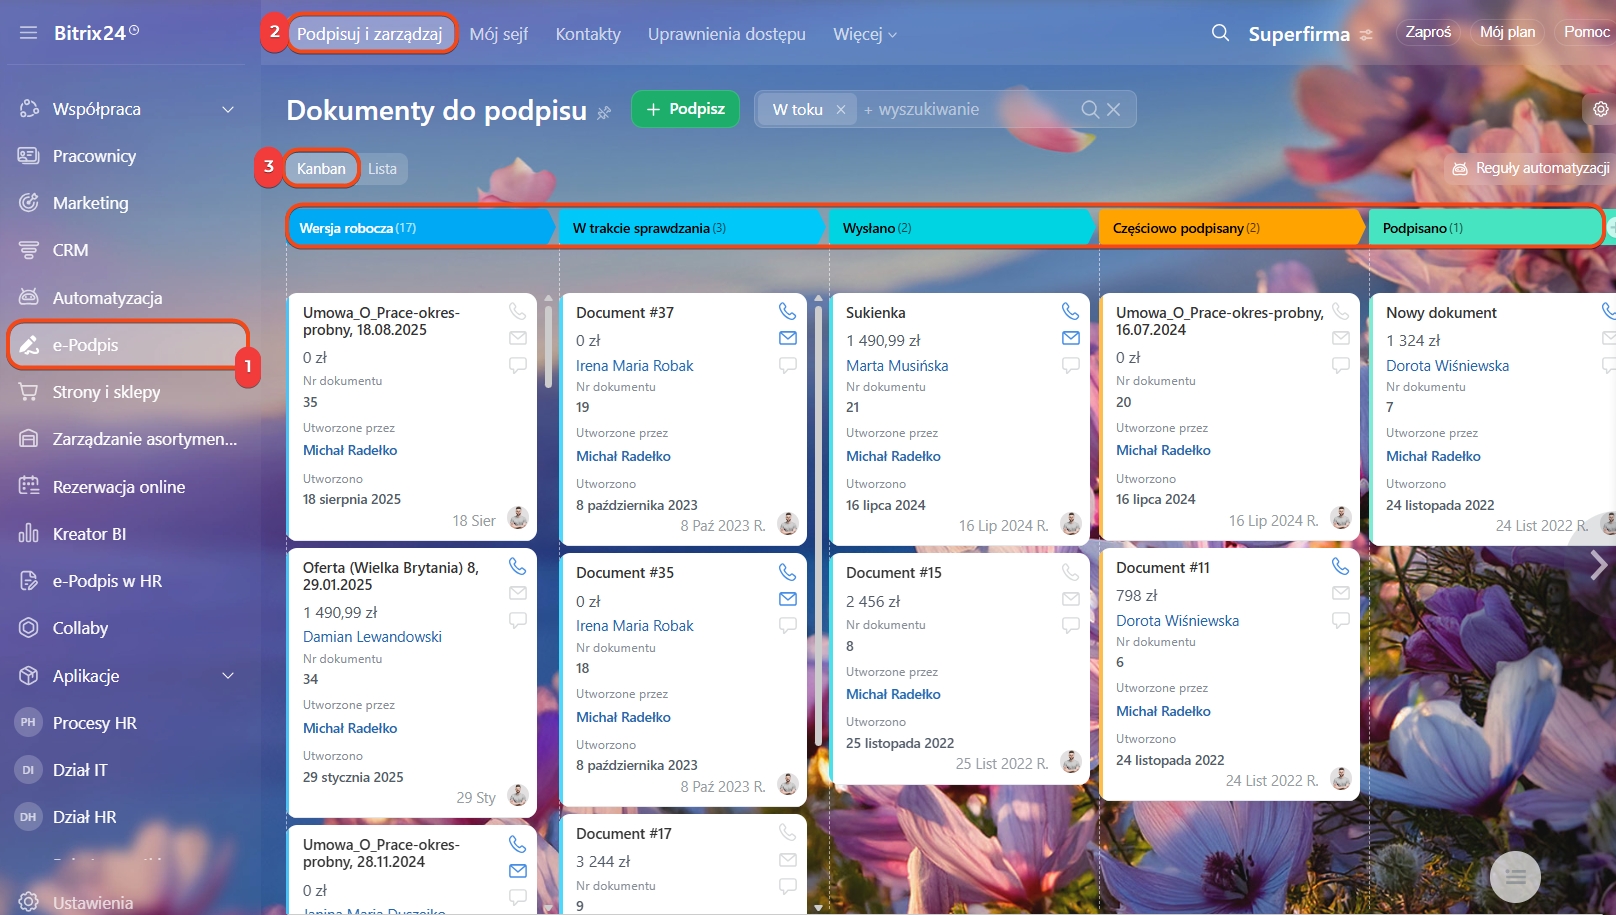This screenshot has width=1616, height=915.
Task: Comment icon on Sukienka card
Action: [1070, 366]
